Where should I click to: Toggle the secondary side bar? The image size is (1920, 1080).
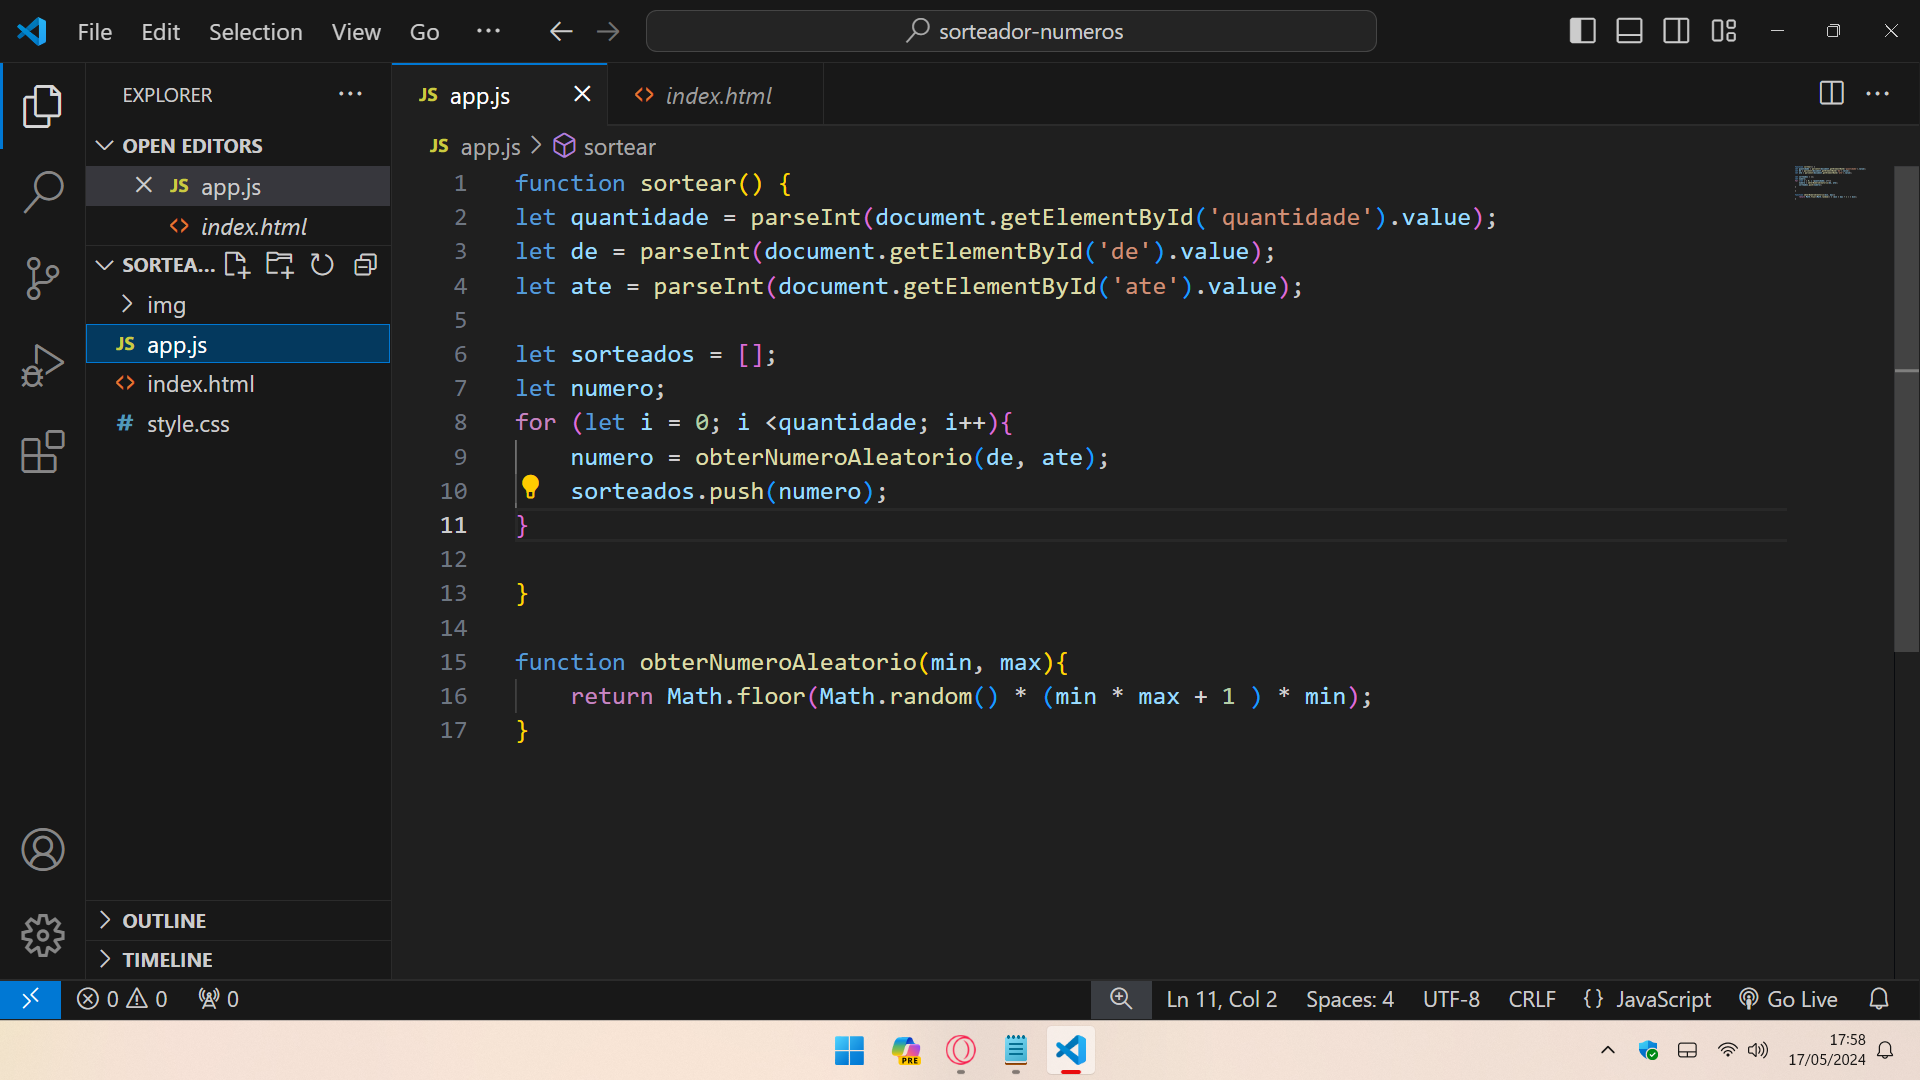[1677, 31]
